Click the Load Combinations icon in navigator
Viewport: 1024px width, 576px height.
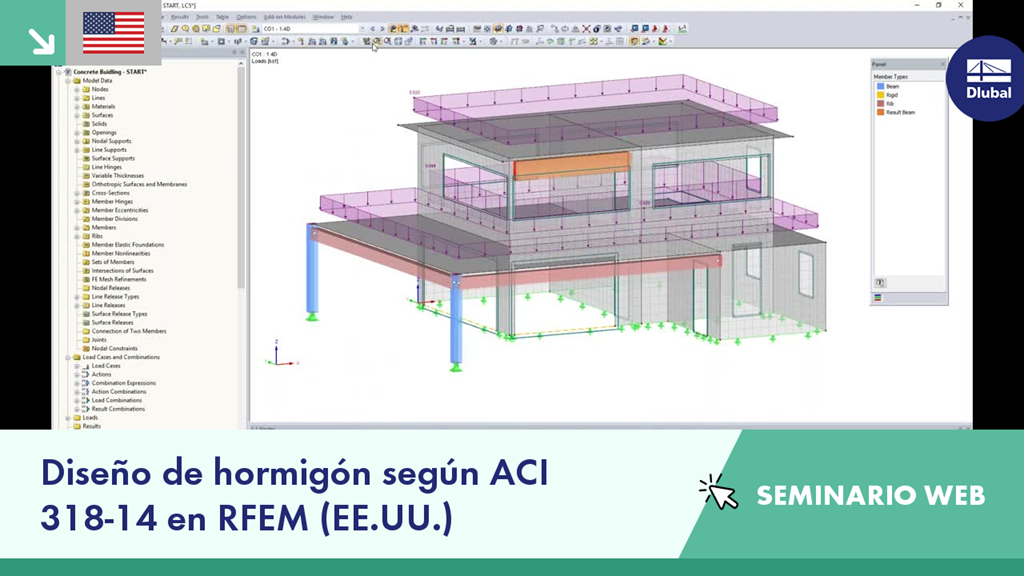86,400
